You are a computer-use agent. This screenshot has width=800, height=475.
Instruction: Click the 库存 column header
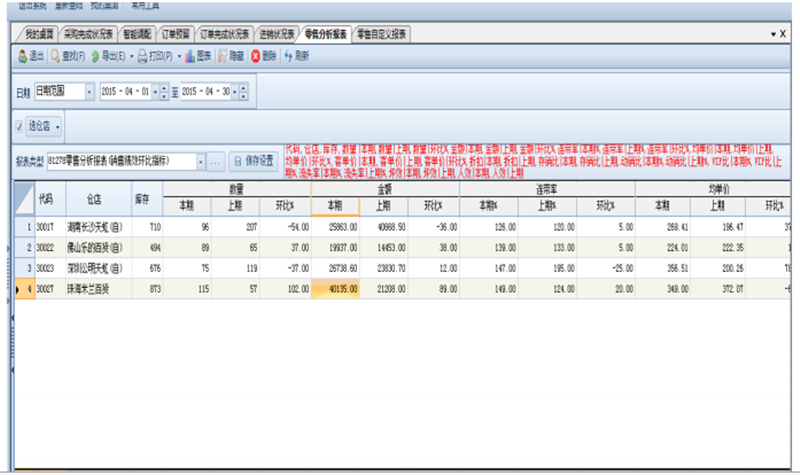[x=143, y=198]
